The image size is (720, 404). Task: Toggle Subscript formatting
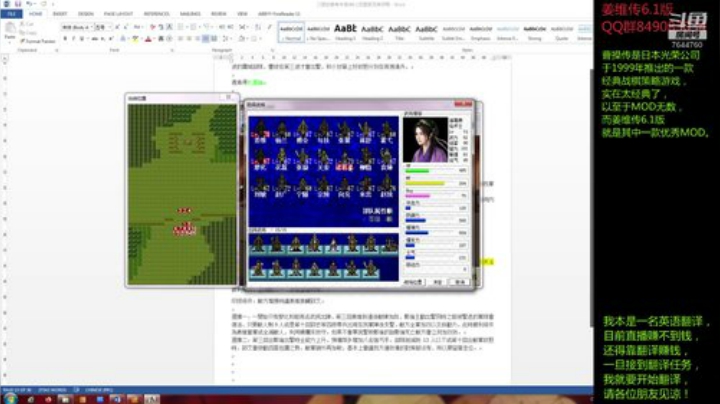pos(103,39)
